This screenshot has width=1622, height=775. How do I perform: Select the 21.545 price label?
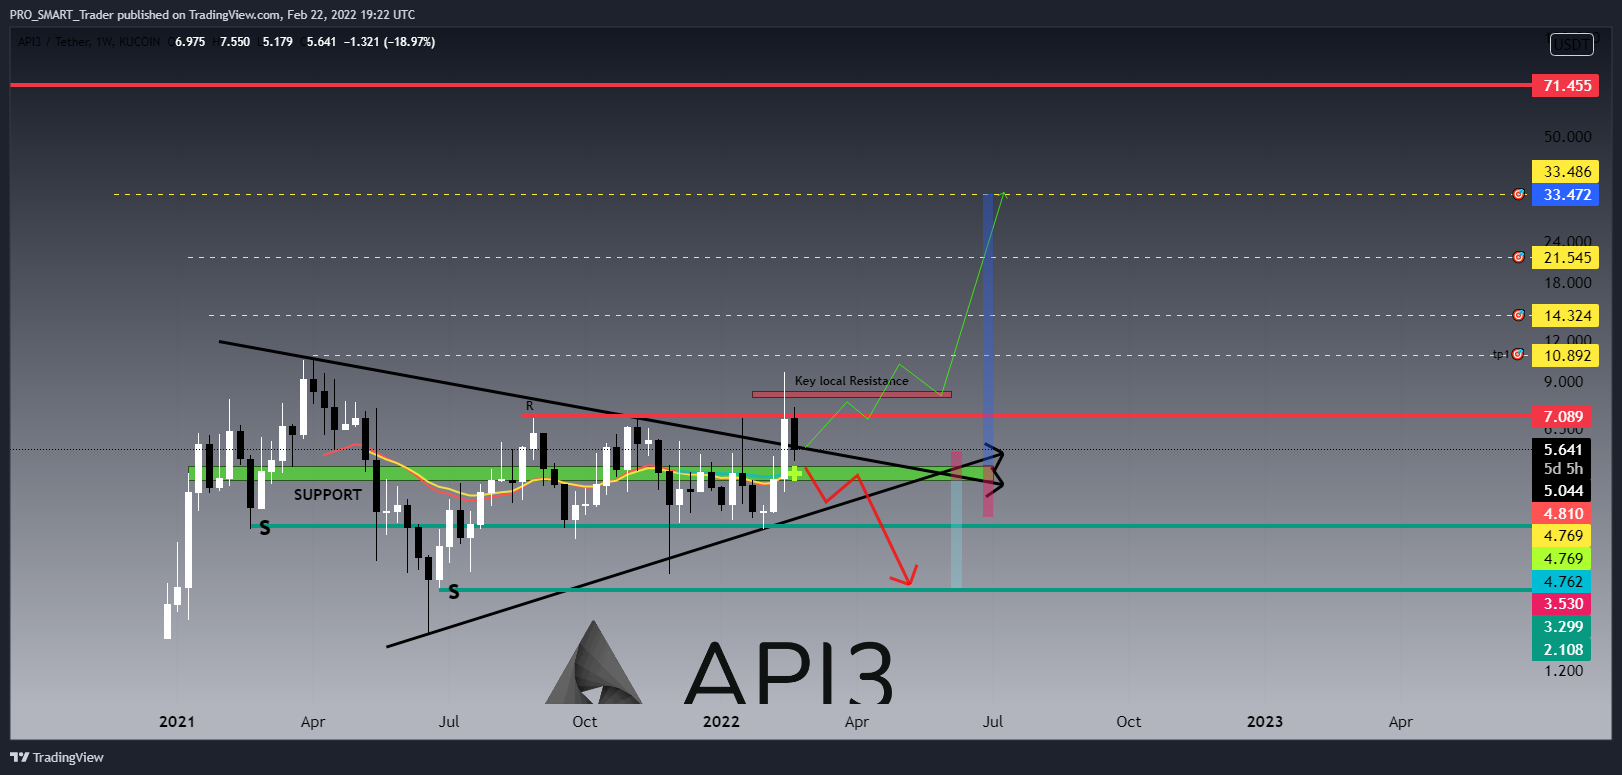click(1566, 258)
